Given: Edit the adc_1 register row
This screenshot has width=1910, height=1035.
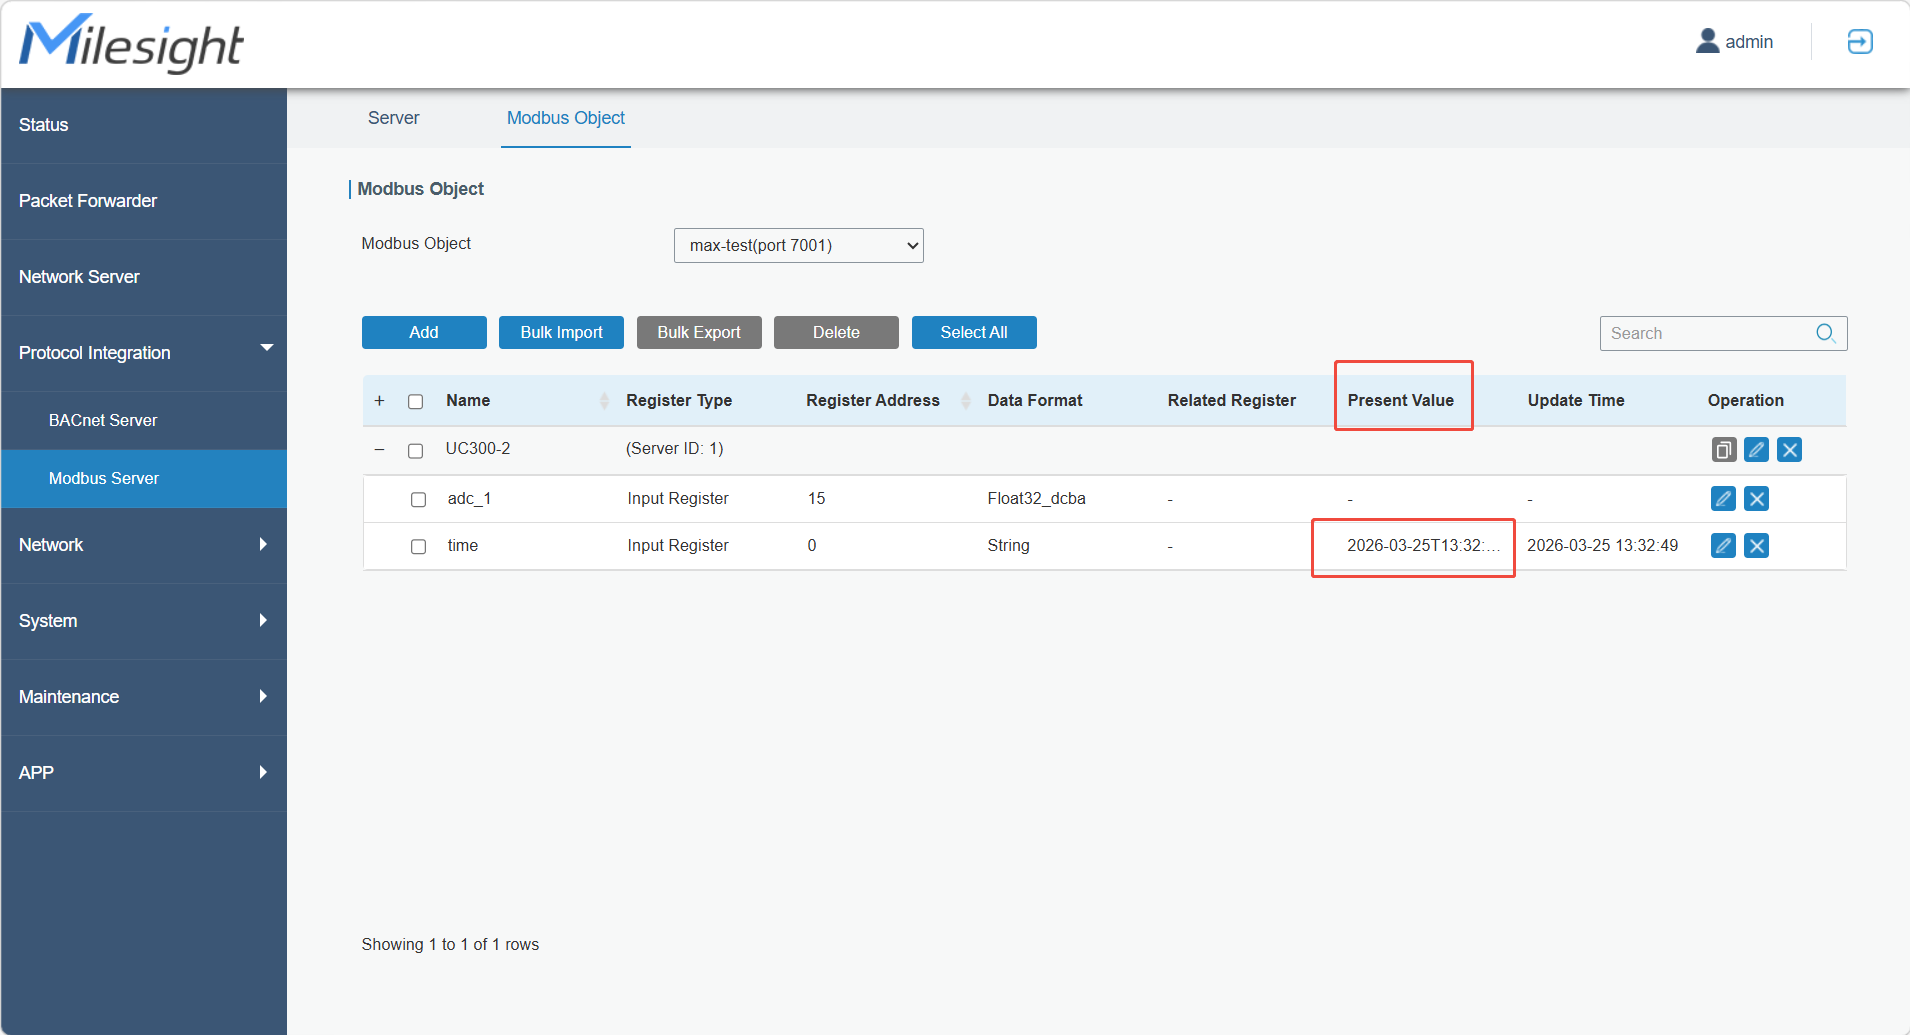Looking at the screenshot, I should pos(1723,498).
